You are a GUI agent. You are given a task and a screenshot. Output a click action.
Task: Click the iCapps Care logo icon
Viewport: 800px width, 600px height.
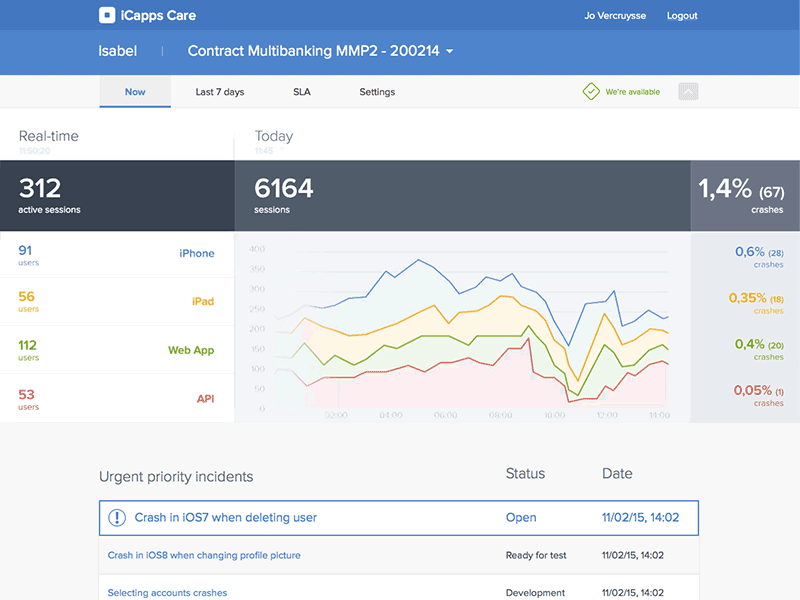[x=109, y=15]
